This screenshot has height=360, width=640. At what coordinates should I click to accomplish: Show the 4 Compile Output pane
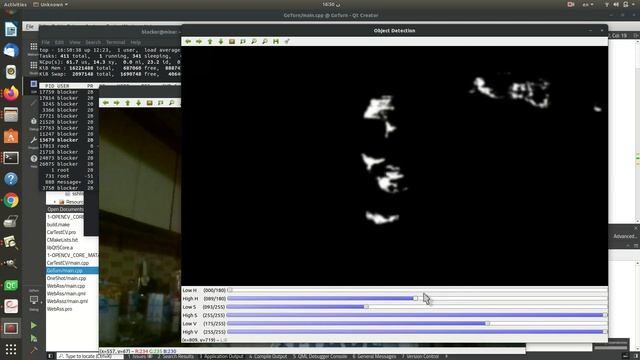tap(268, 356)
